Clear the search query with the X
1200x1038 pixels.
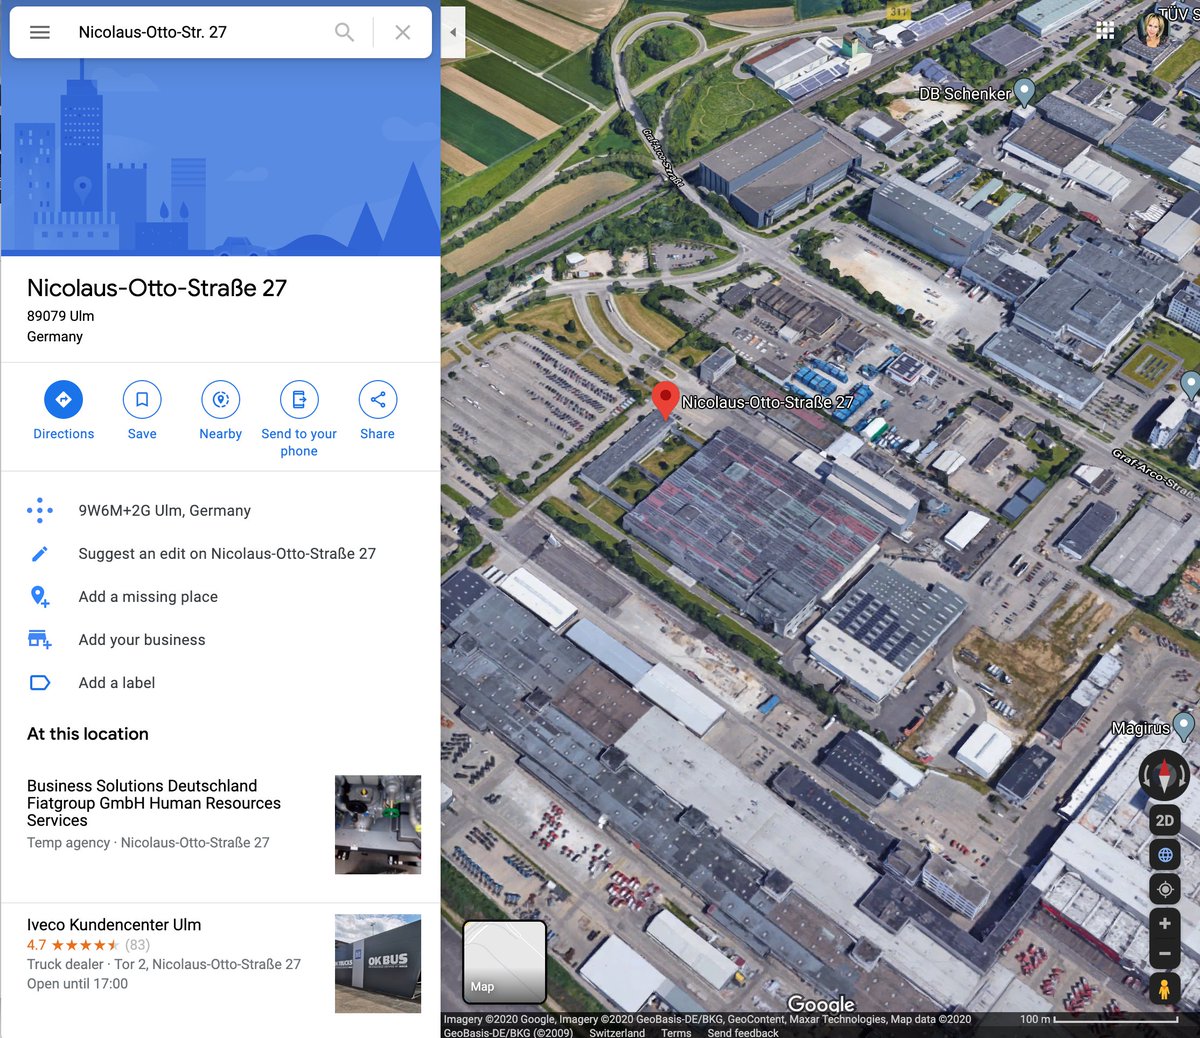401,31
